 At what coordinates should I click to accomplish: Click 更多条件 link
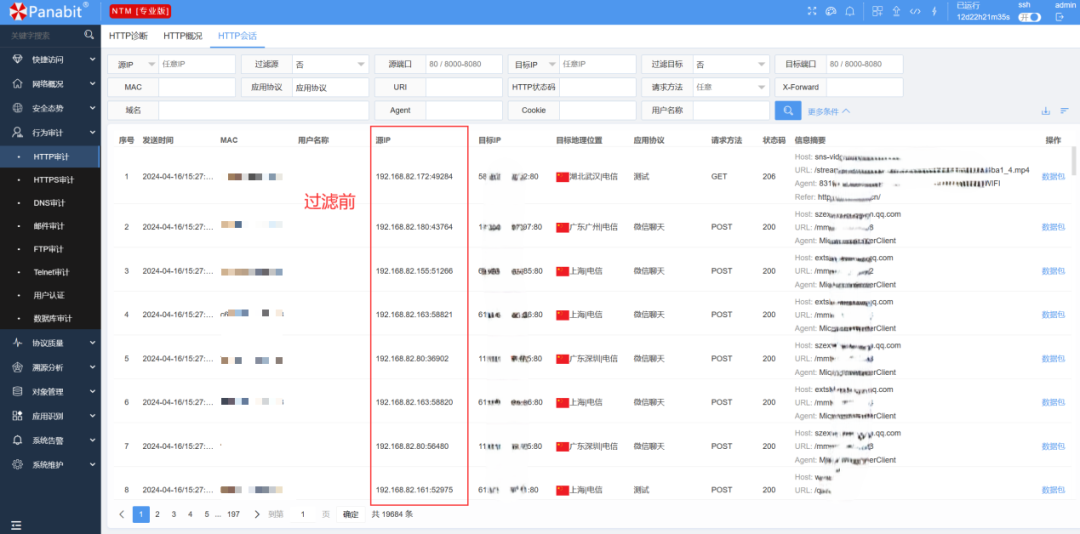829,111
